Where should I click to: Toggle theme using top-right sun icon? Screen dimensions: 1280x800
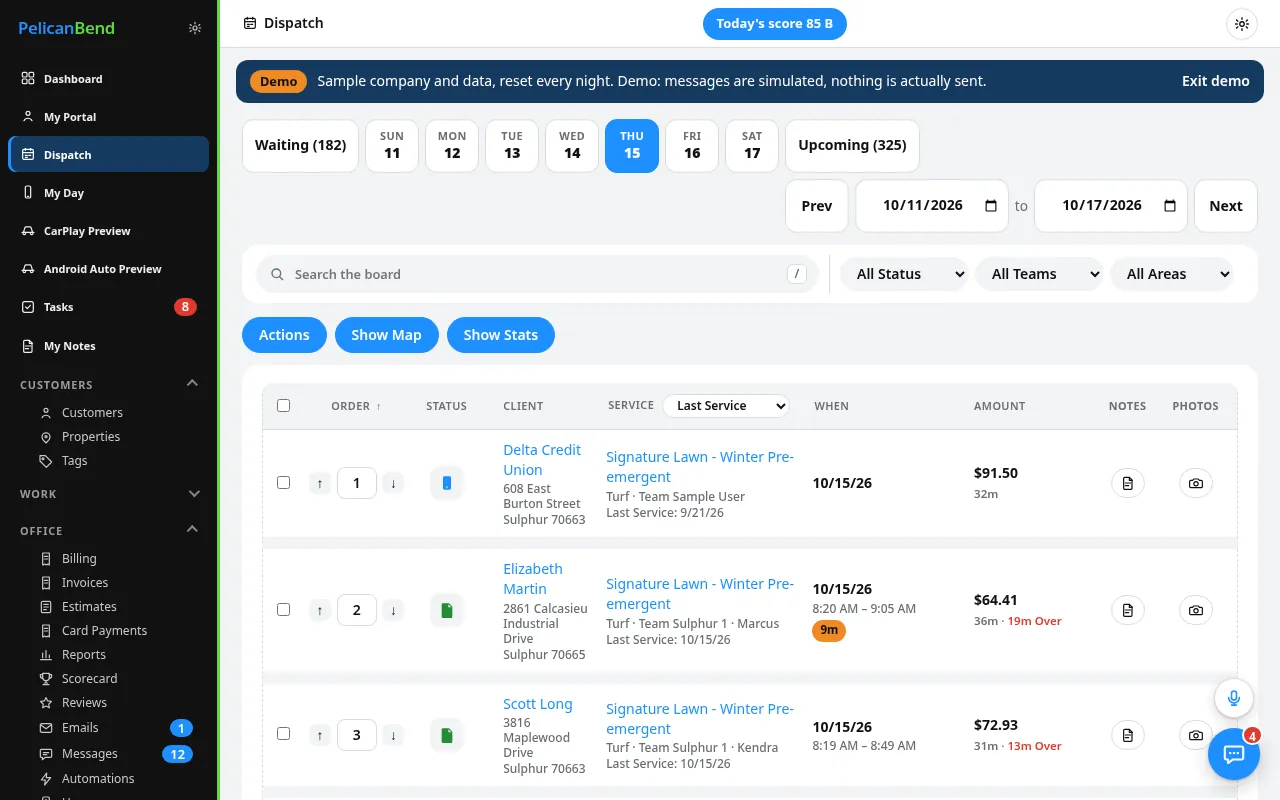click(1242, 24)
